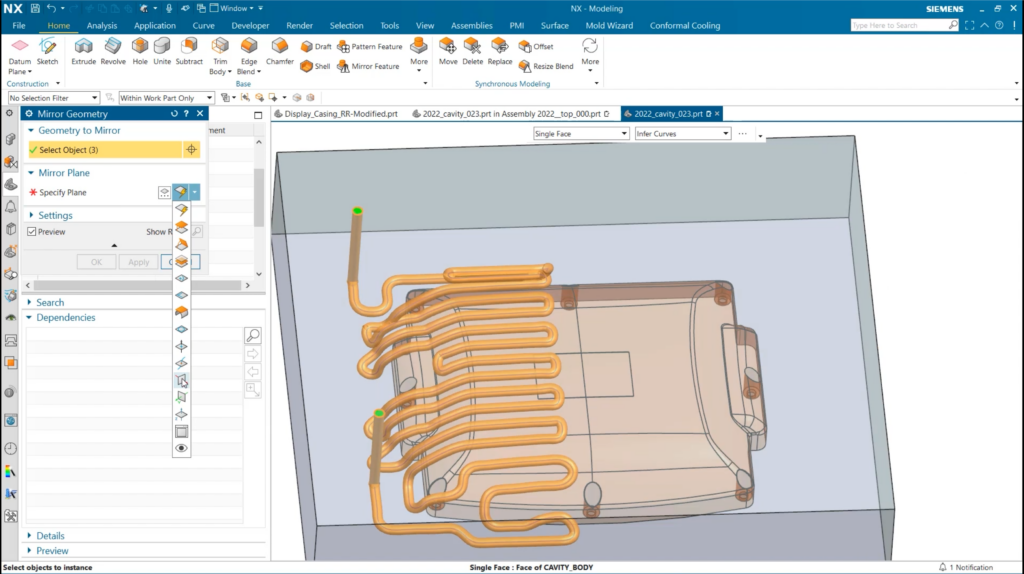Open the Infer Curves dropdown
The width and height of the screenshot is (1024, 574).
click(683, 133)
